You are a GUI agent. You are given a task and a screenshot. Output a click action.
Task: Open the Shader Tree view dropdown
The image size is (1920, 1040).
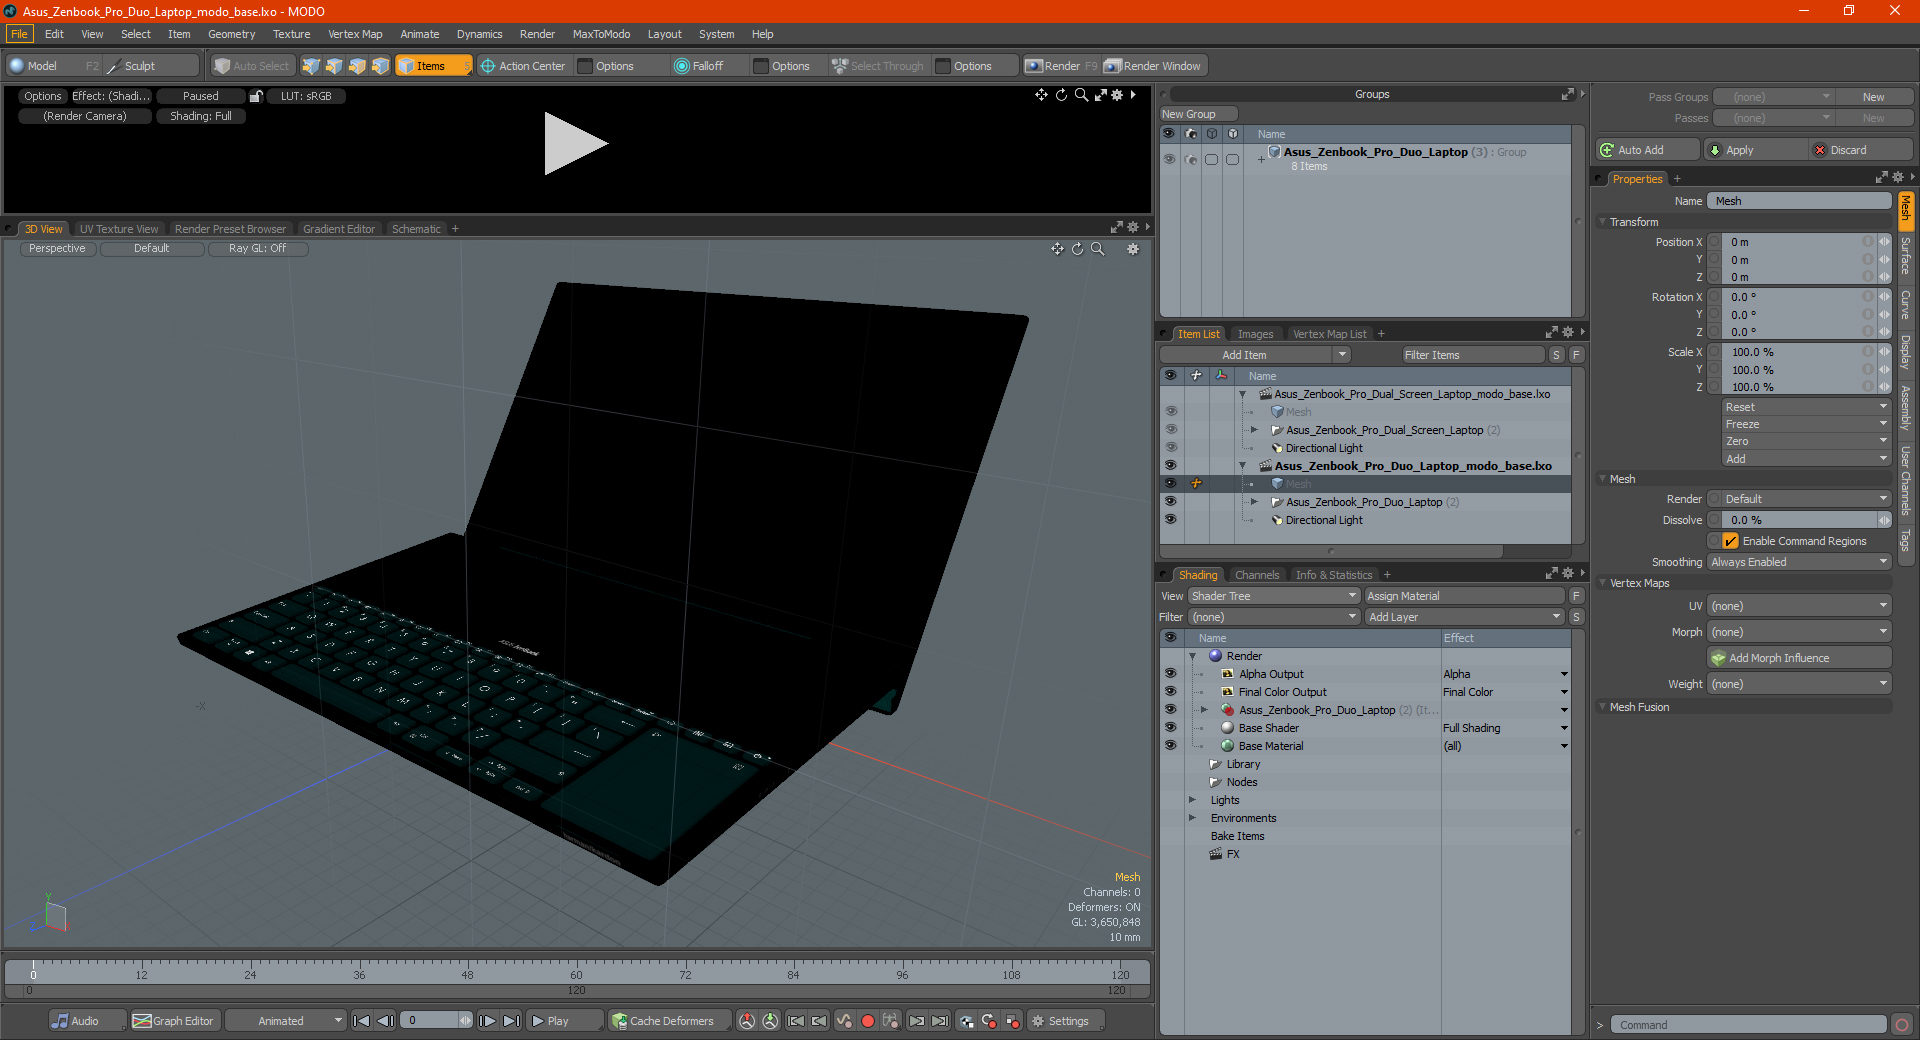[x=1274, y=596]
